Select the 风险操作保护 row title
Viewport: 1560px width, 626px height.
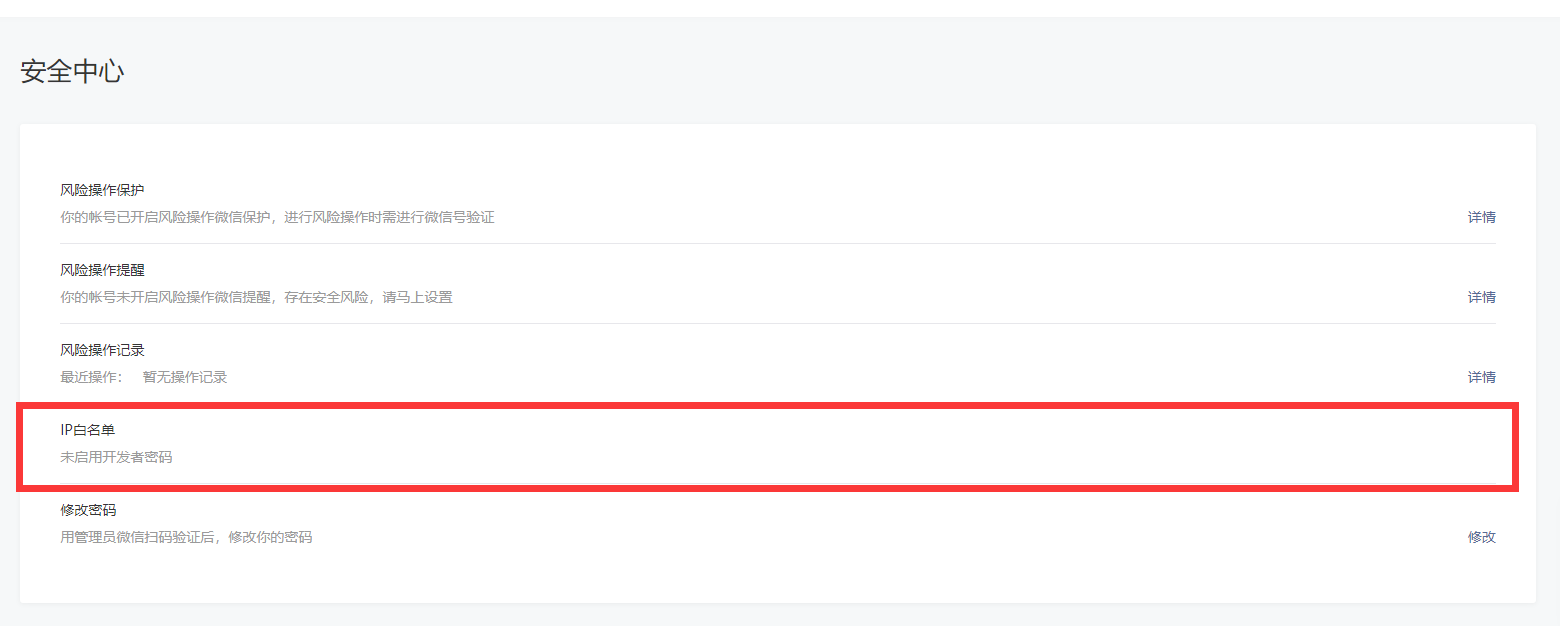103,190
